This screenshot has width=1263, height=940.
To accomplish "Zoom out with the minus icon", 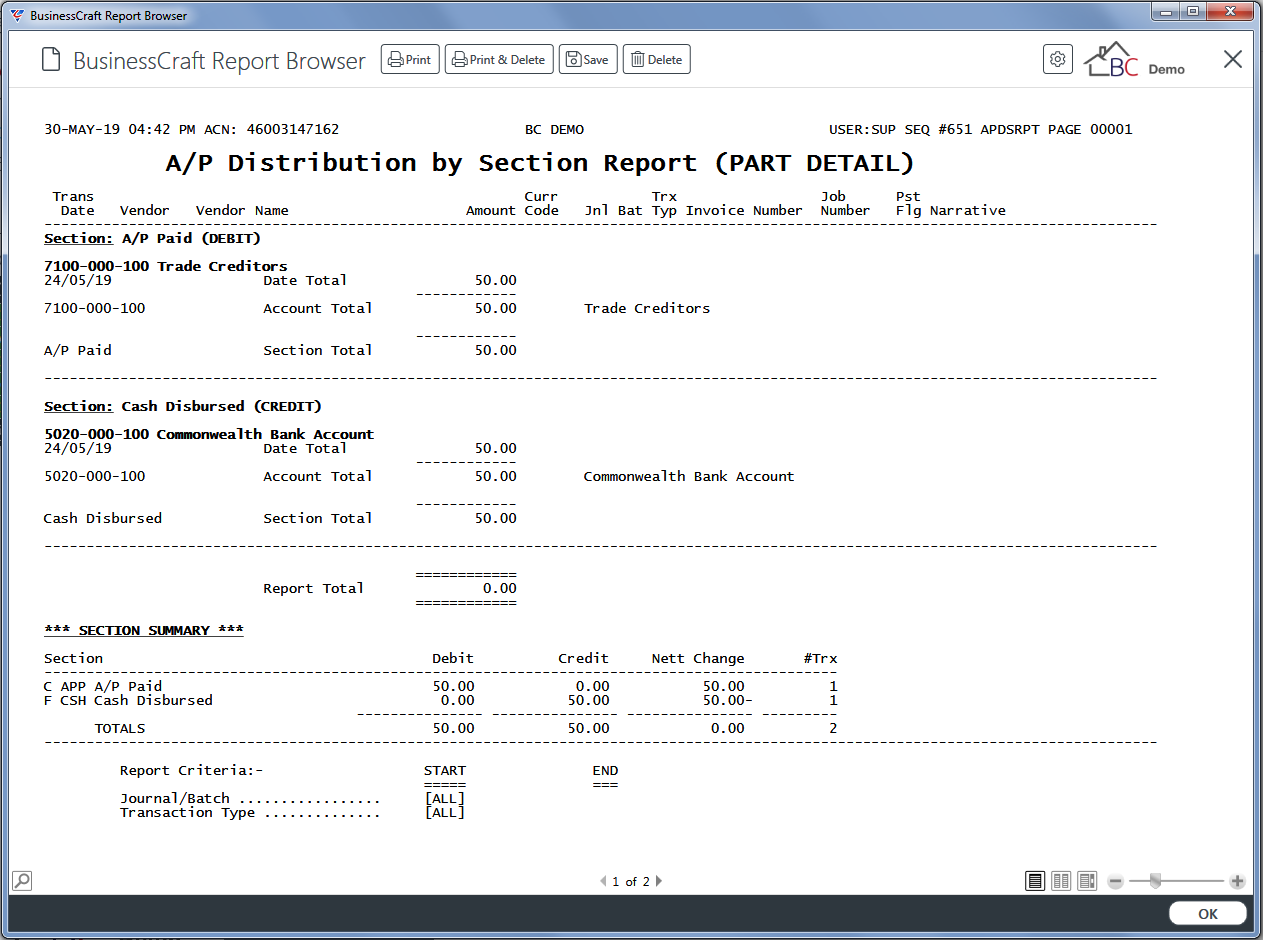I will [1116, 882].
